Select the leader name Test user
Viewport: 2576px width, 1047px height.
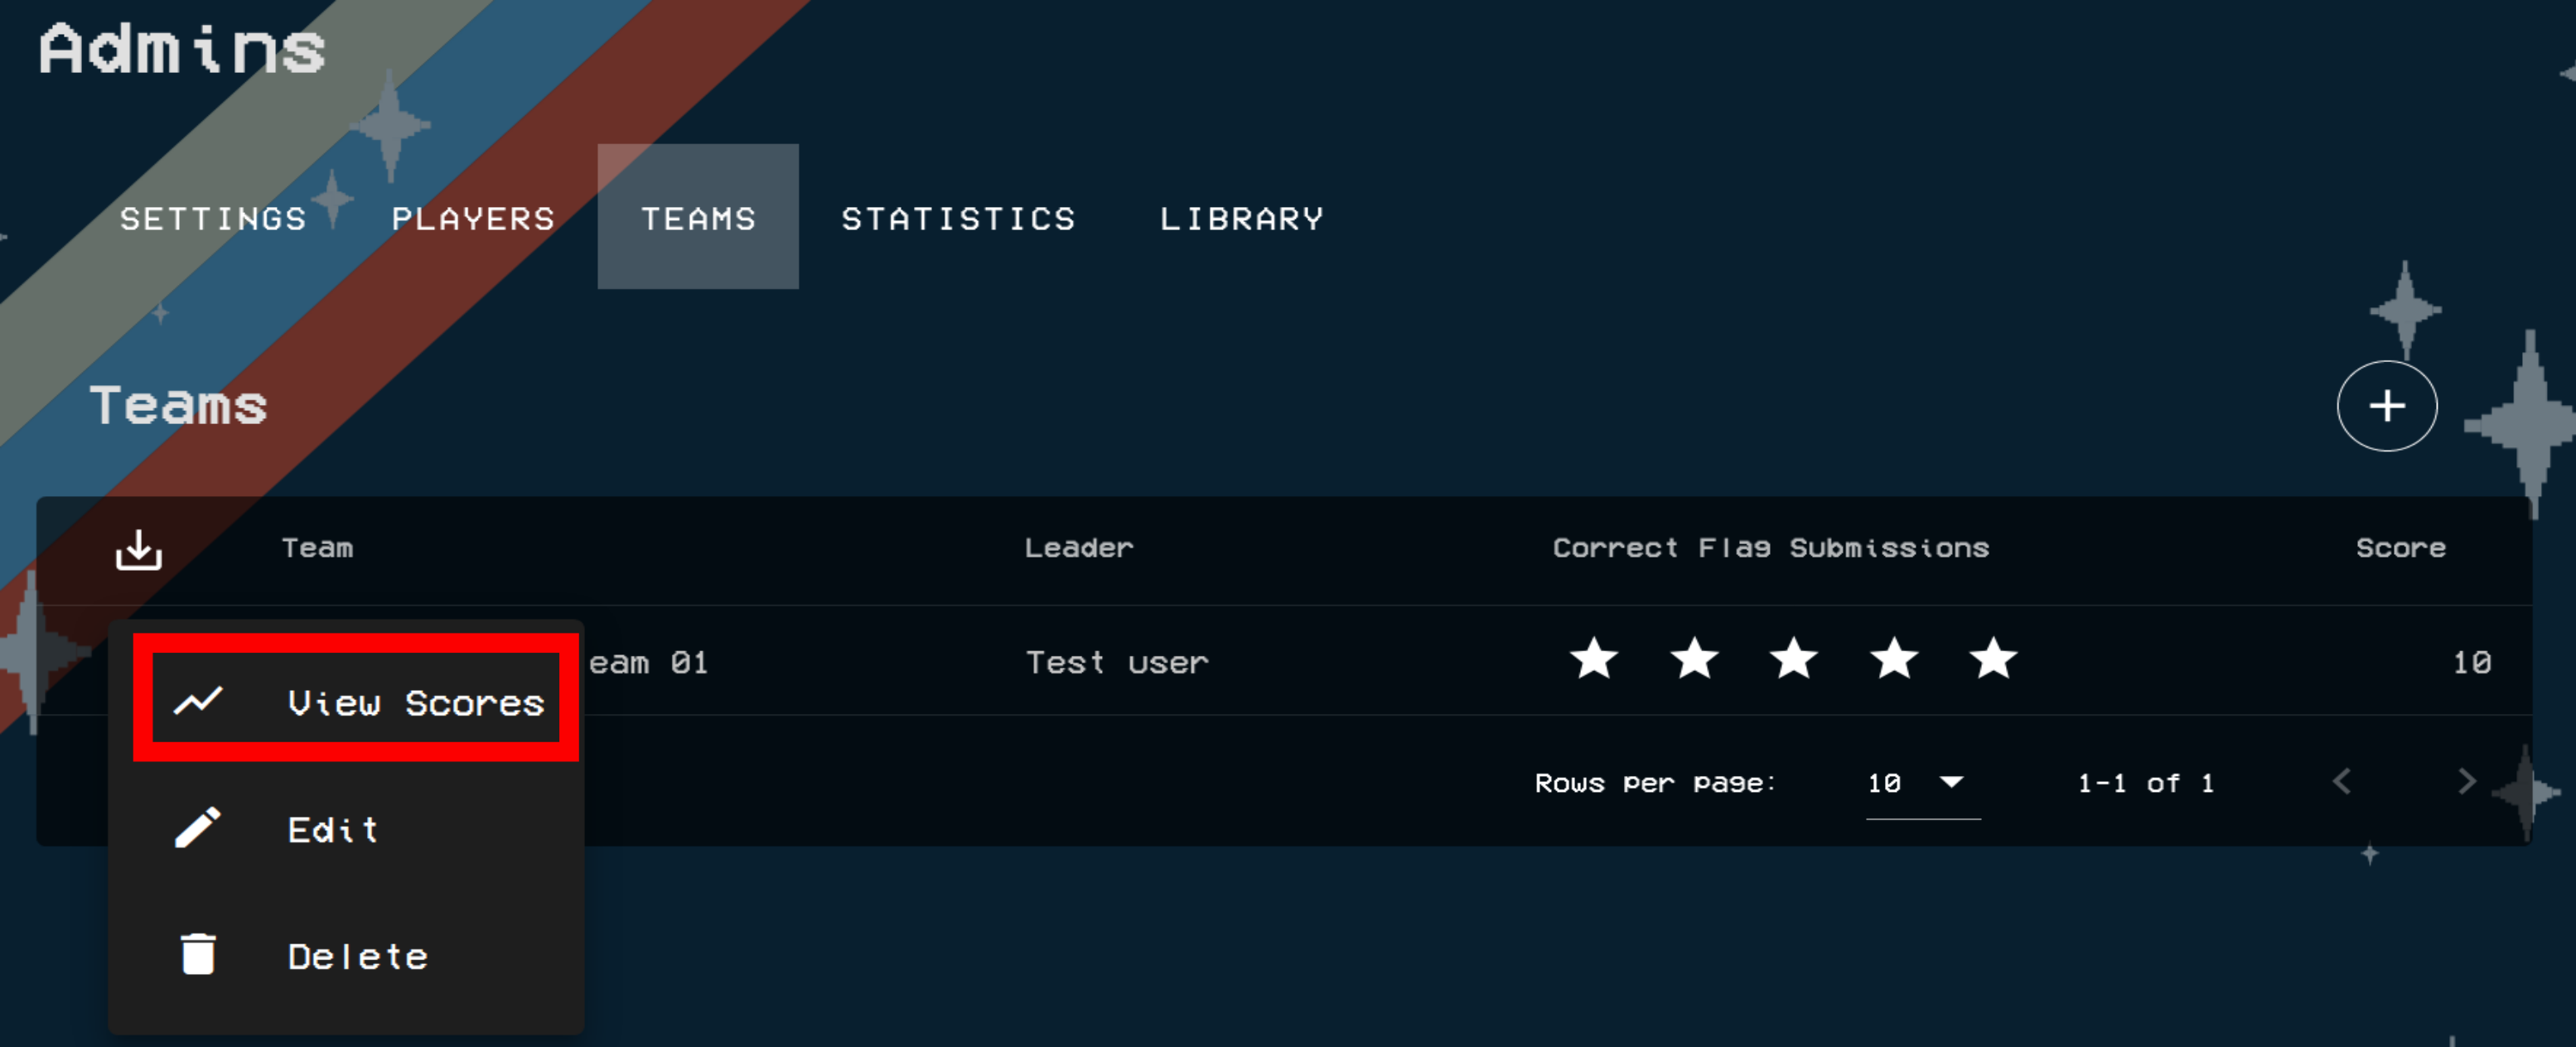[1117, 661]
